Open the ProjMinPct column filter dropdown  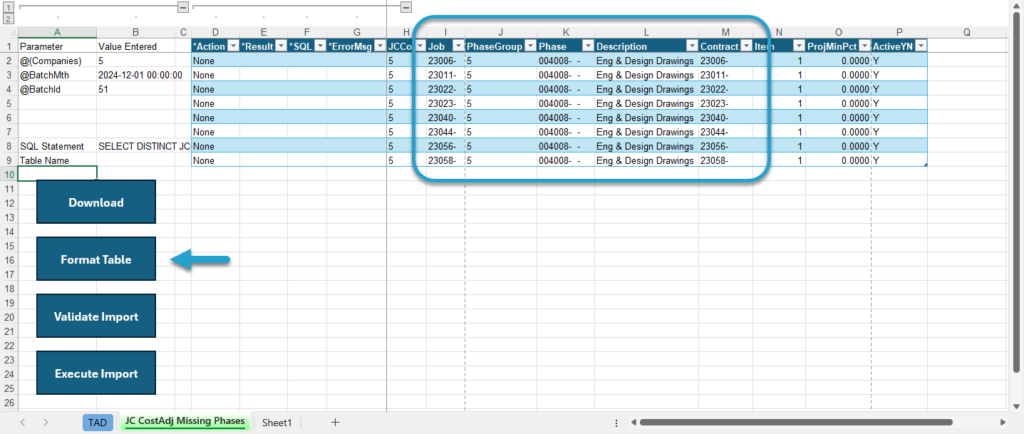tap(865, 46)
